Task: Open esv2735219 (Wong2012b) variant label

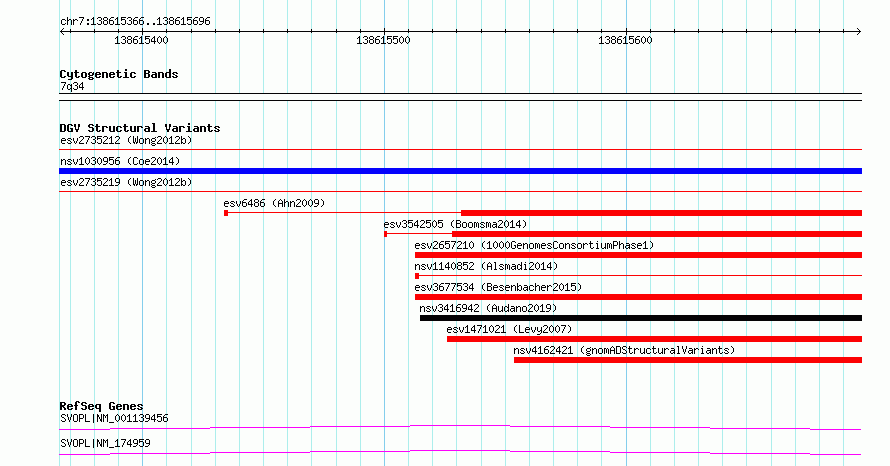Action: click(126, 182)
